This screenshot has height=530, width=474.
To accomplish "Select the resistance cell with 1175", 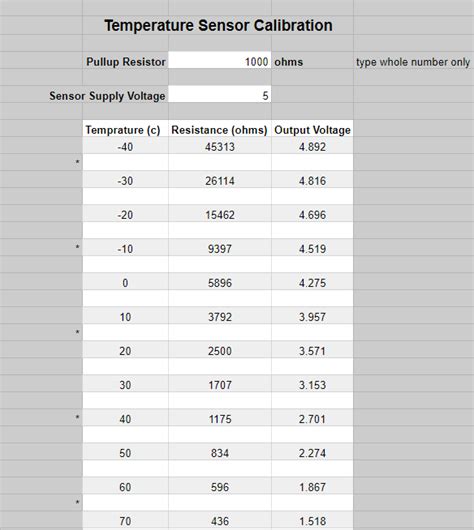I will [x=219, y=418].
